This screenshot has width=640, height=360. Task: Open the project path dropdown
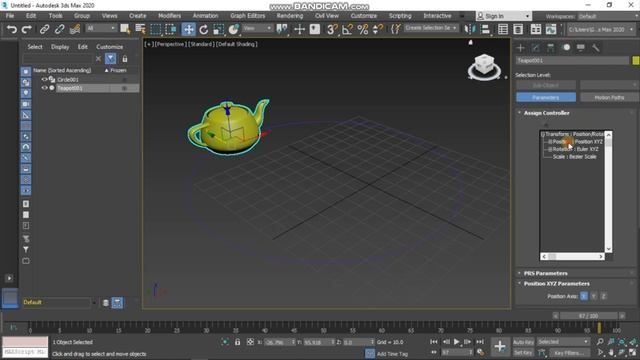pos(600,29)
